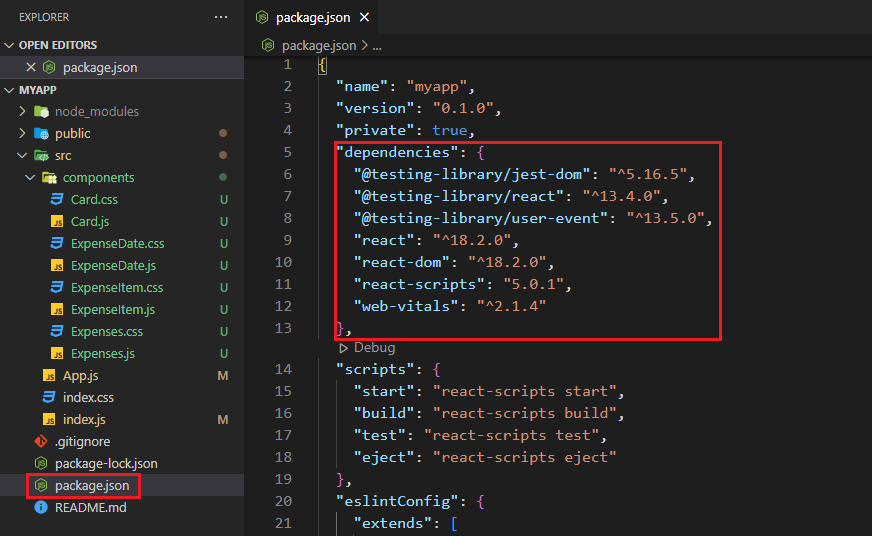Image resolution: width=872 pixels, height=536 pixels.
Task: Select the package.json editor tab
Action: pyautogui.click(x=311, y=17)
